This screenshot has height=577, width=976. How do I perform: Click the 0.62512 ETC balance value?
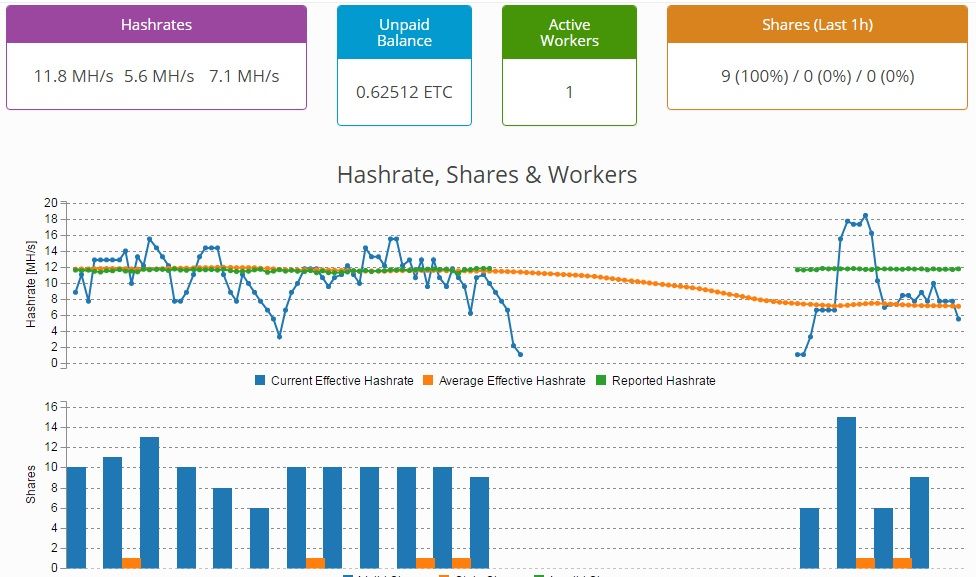click(x=405, y=92)
